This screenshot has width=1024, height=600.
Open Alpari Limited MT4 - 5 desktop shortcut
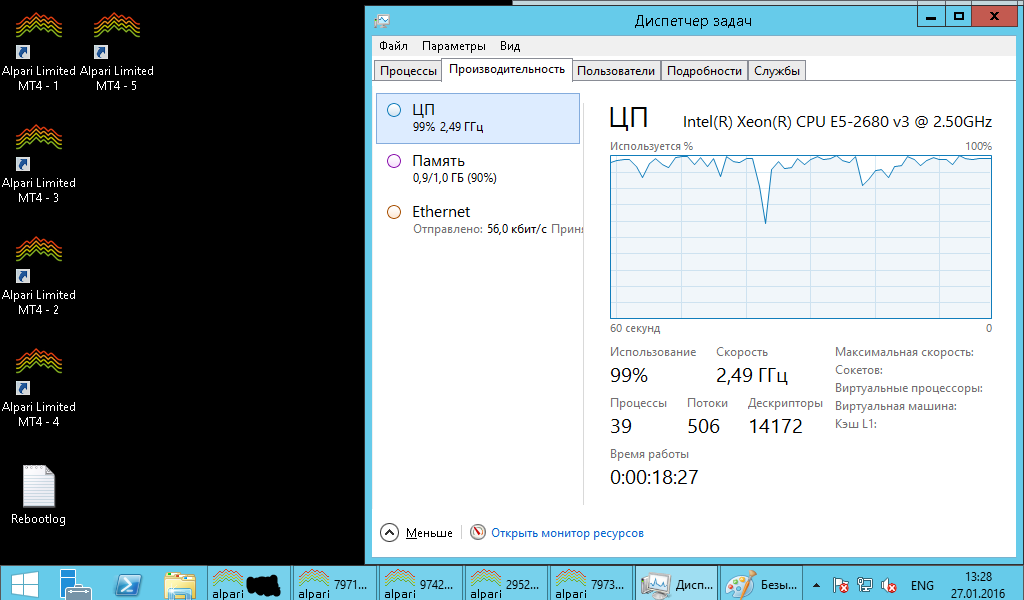click(x=117, y=53)
